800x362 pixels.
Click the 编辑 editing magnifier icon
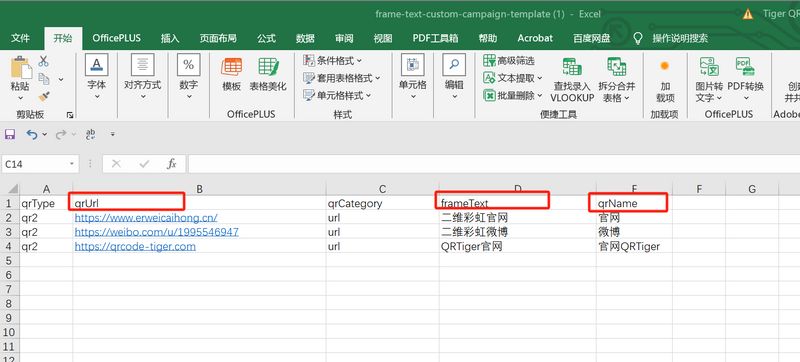[454, 65]
